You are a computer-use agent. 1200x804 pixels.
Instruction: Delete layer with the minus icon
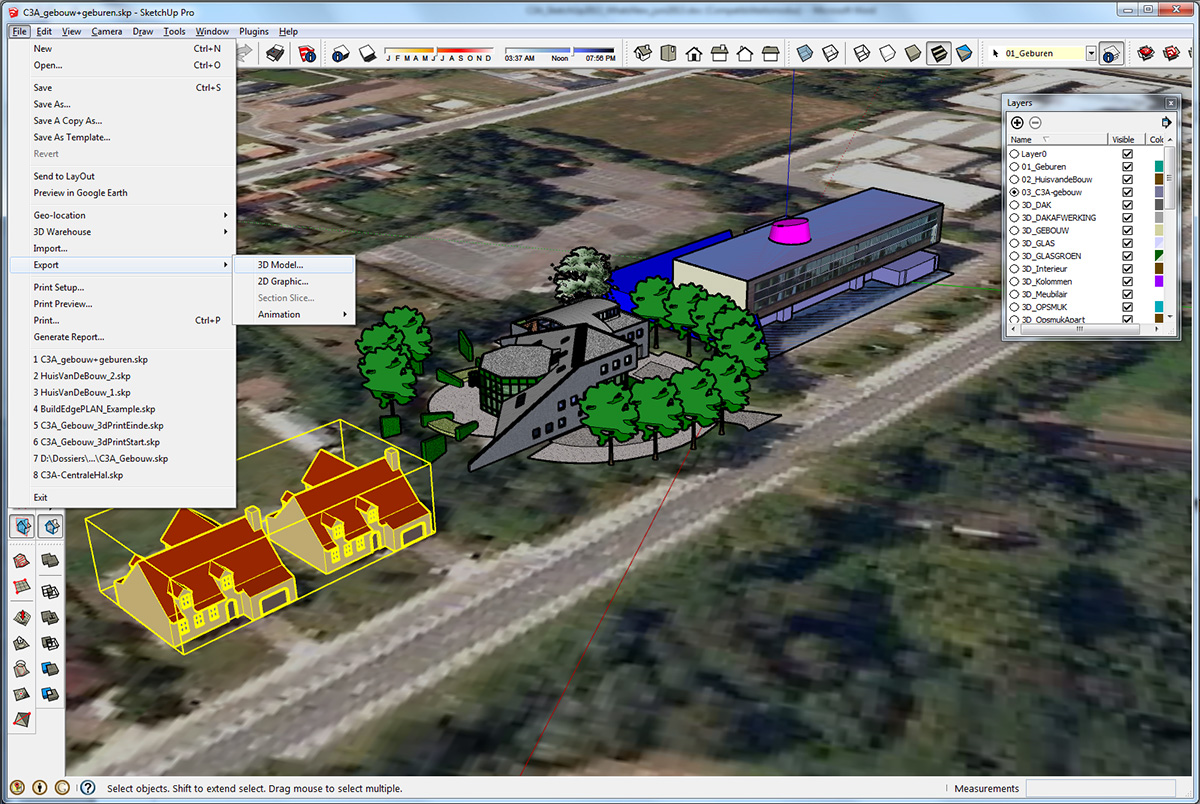(x=1036, y=122)
